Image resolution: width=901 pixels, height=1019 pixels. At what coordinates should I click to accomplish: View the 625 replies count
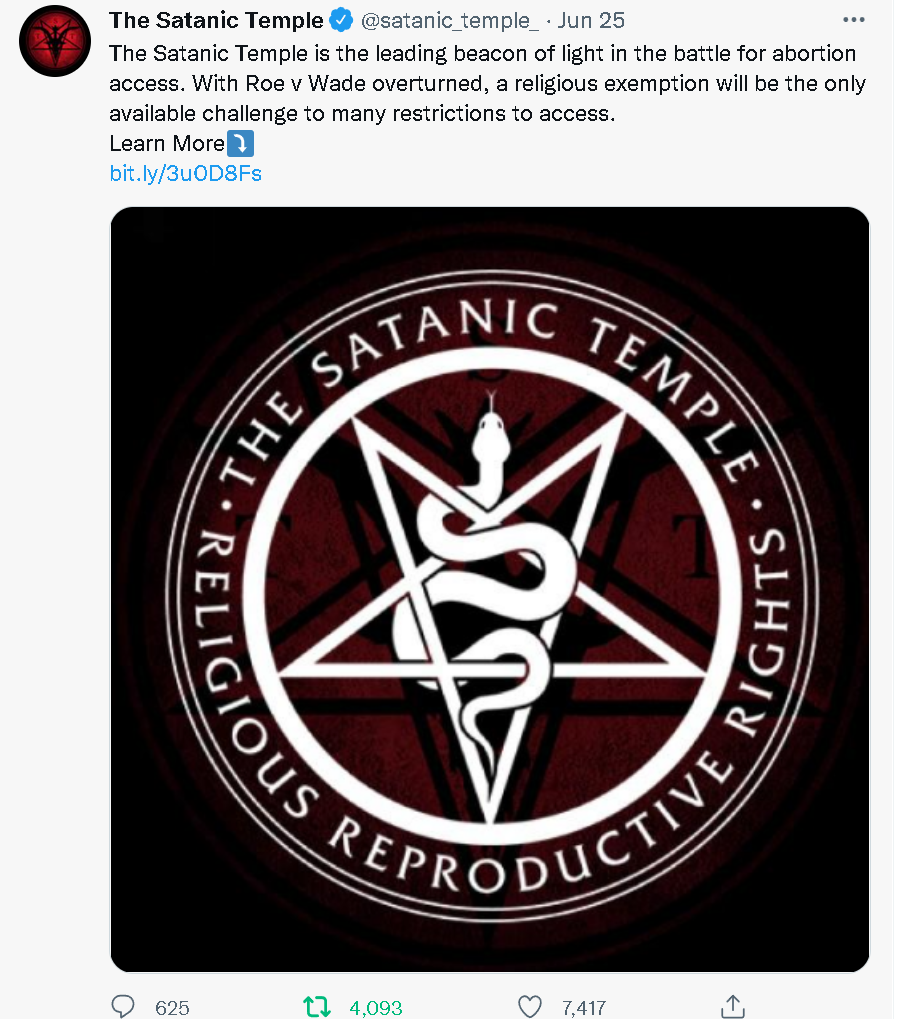172,1007
